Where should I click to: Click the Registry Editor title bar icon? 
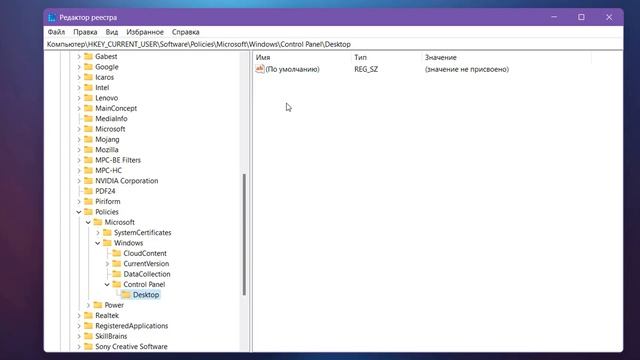52,18
